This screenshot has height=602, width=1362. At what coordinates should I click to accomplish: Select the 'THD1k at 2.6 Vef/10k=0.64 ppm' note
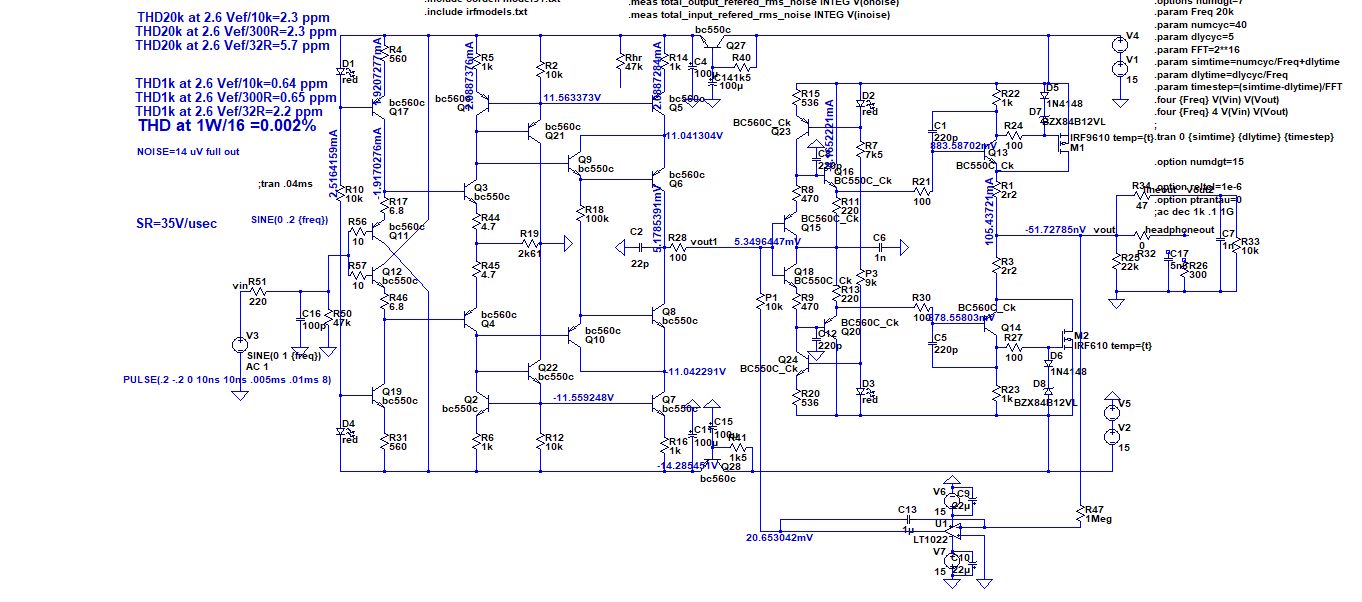[x=231, y=83]
